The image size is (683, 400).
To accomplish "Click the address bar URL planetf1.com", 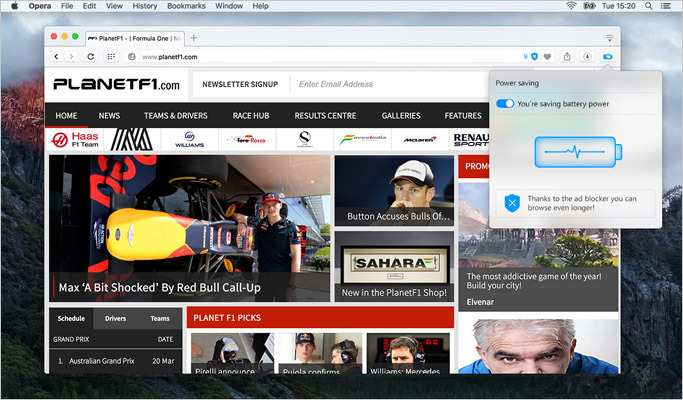I will [x=170, y=57].
